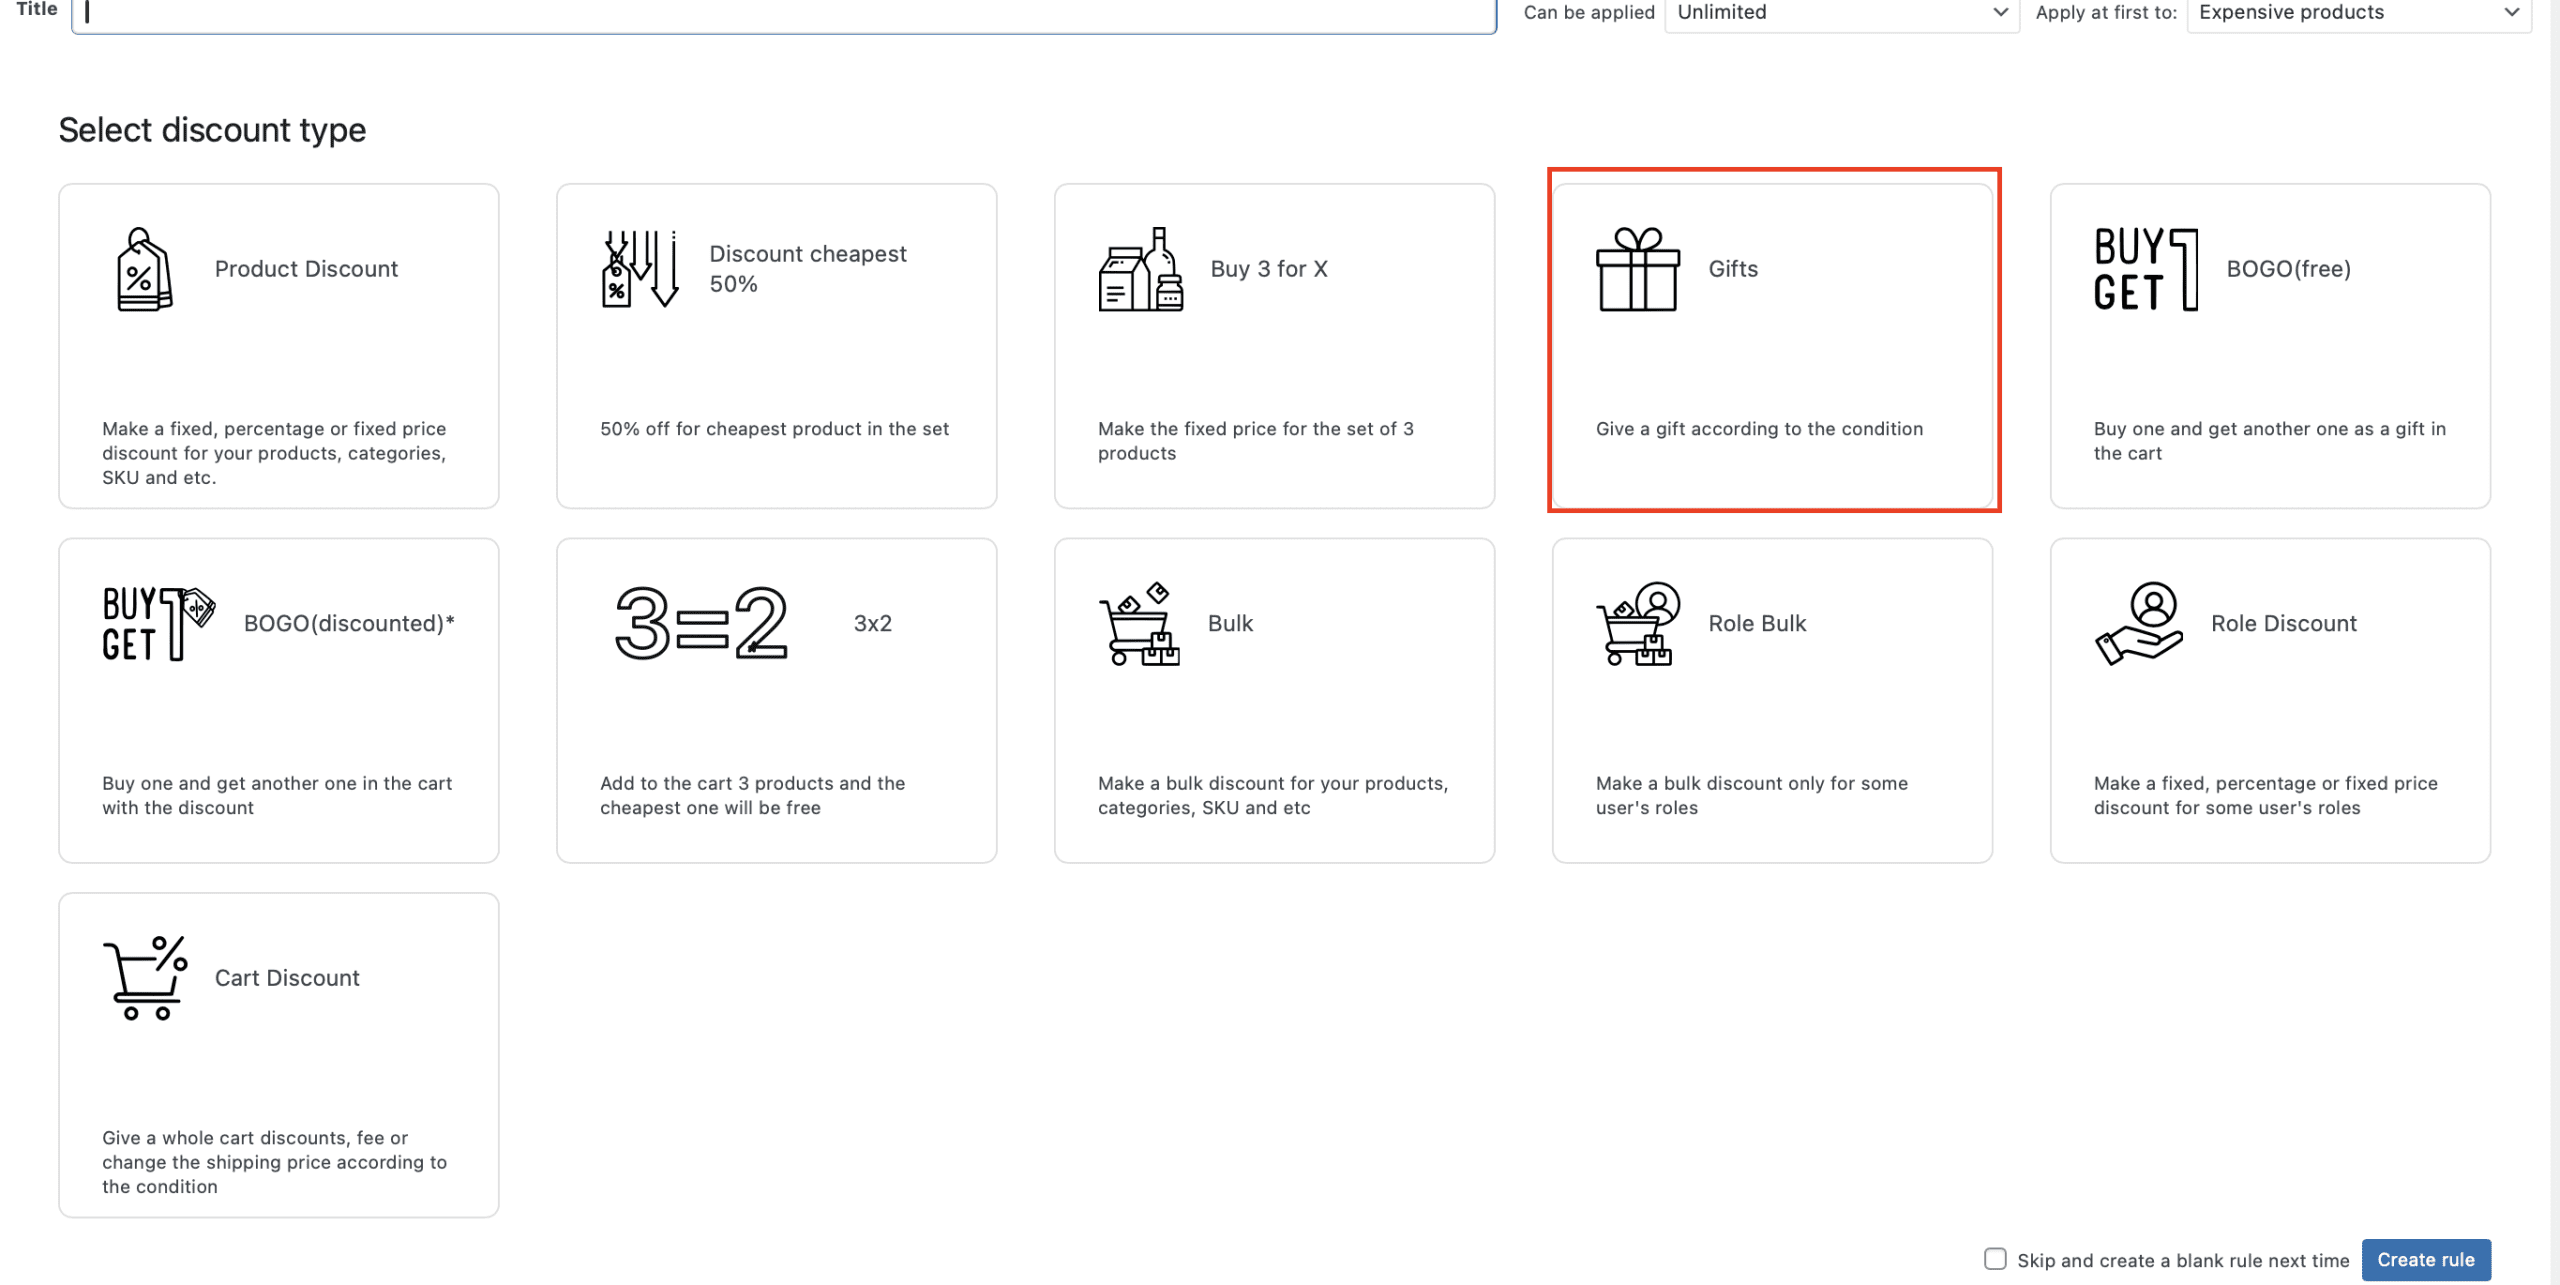Open the Can be applied Unlimited dropdown
Viewport: 2560px width, 1285px height.
[x=1841, y=13]
